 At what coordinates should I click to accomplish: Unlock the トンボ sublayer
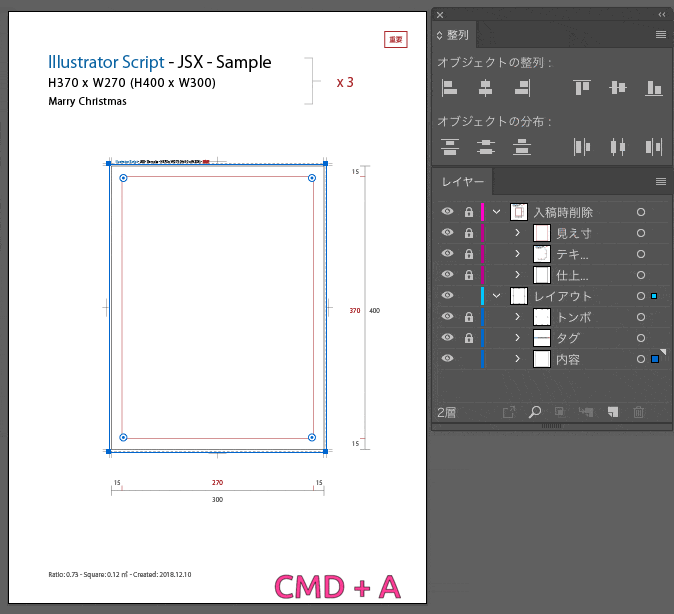[469, 317]
